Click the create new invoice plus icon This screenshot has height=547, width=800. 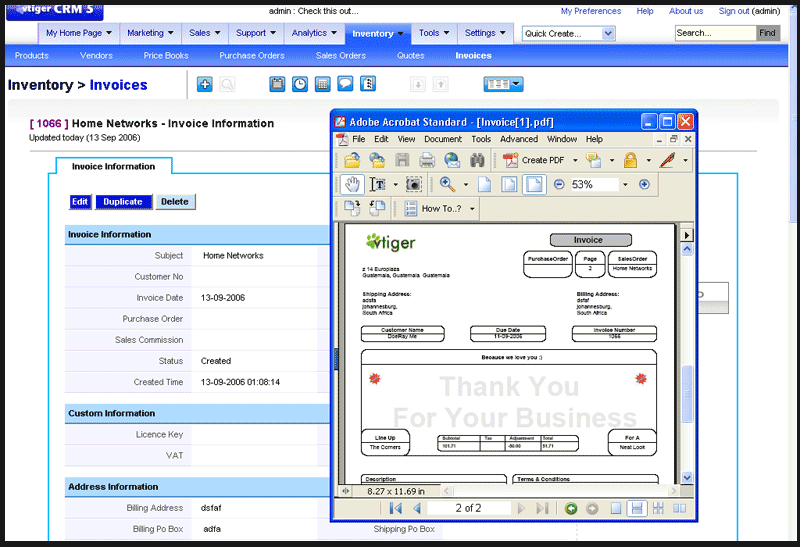coord(205,84)
